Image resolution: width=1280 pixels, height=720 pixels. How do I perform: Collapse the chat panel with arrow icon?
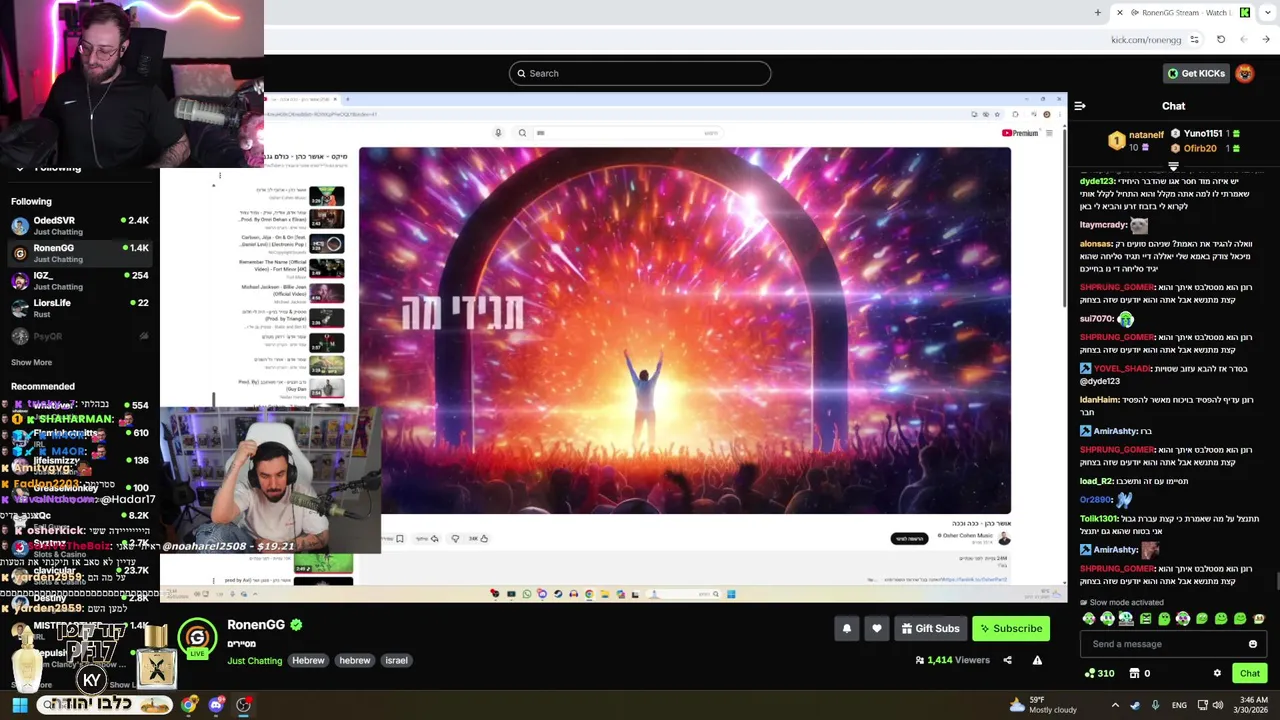pyautogui.click(x=1080, y=105)
